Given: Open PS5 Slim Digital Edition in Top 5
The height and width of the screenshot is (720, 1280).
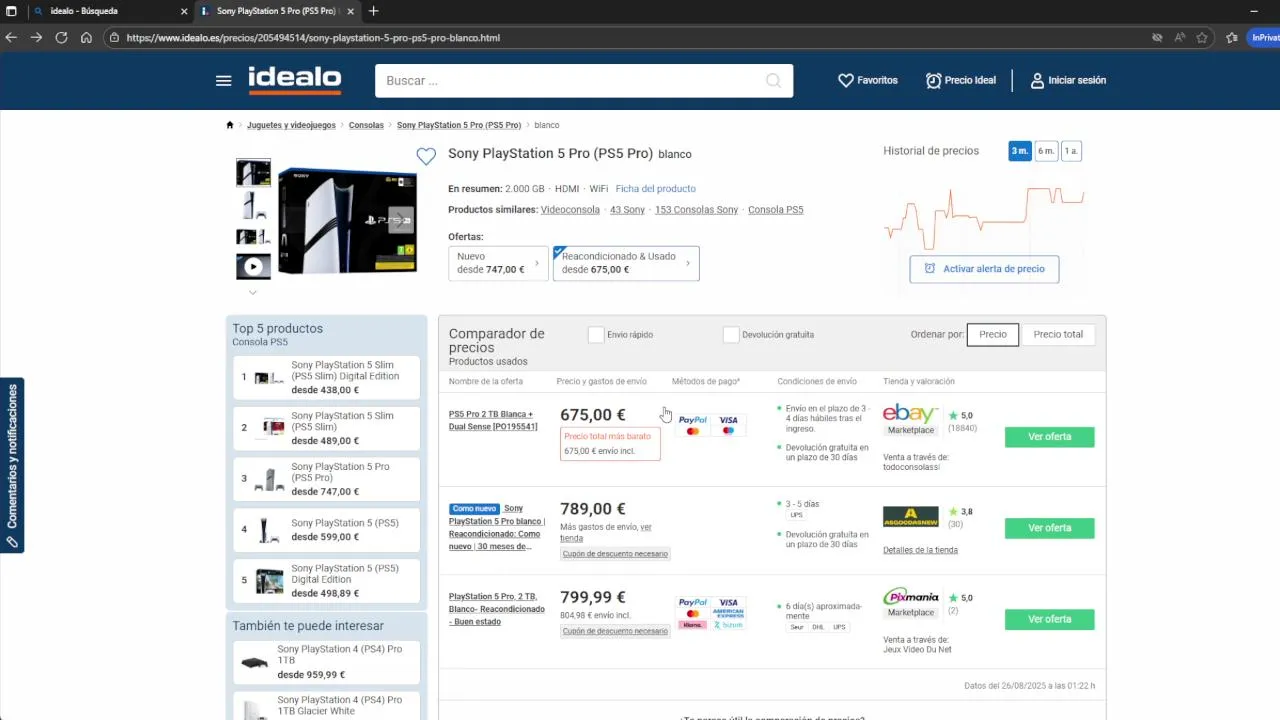Looking at the screenshot, I should tap(326, 378).
